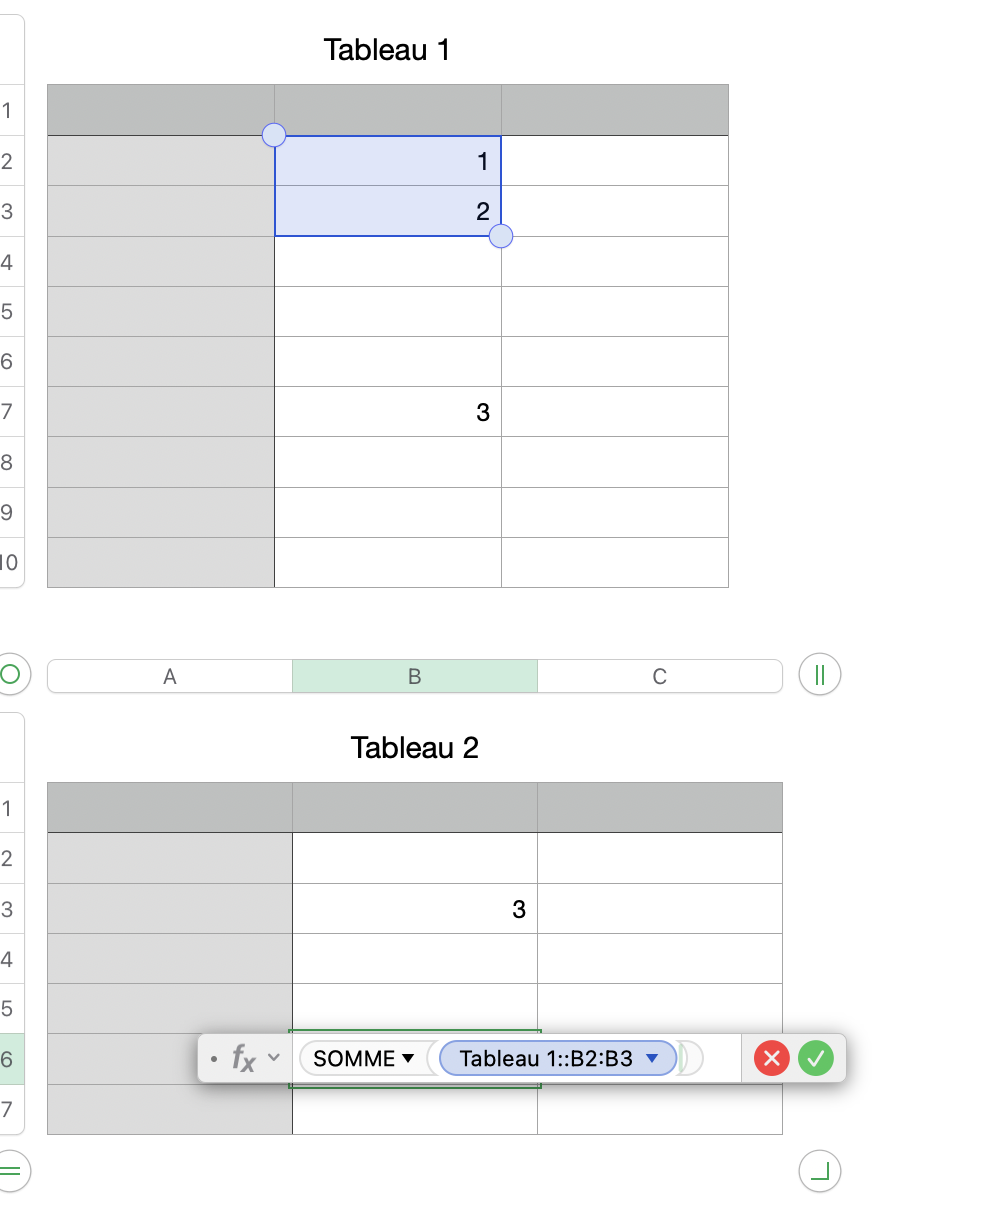Click the Tableau 1 cell containing 3
984x1230 pixels.
click(388, 412)
